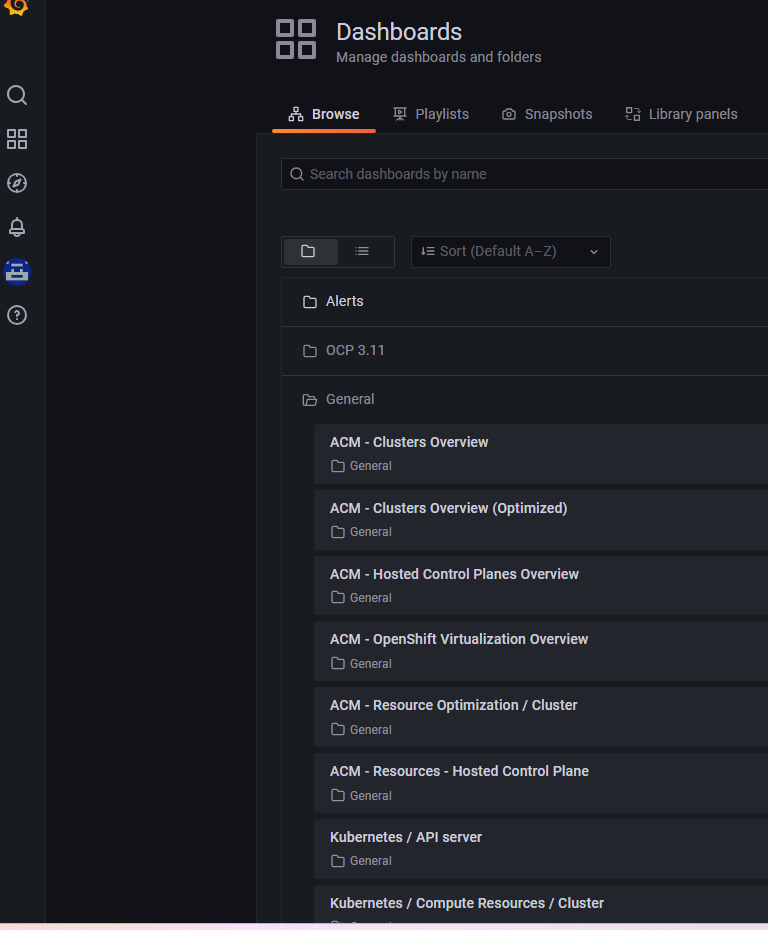Screen dimensions: 768x930
Task: Click the open General folder icon
Action: [x=310, y=400]
